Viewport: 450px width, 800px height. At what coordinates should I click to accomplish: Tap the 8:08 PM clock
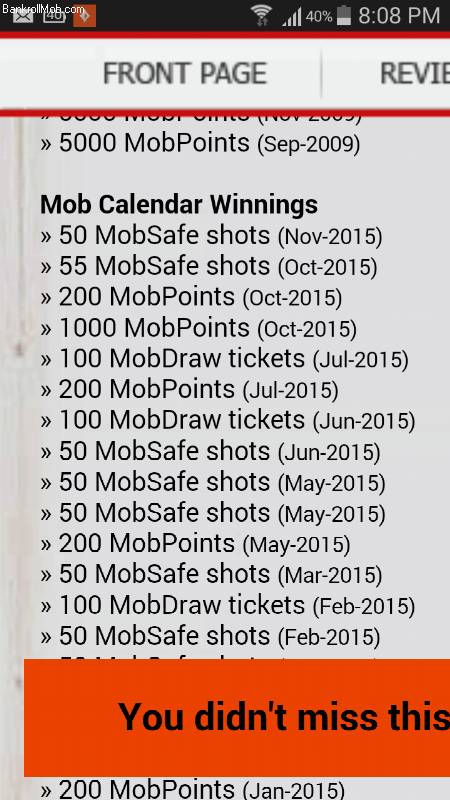pyautogui.click(x=399, y=16)
